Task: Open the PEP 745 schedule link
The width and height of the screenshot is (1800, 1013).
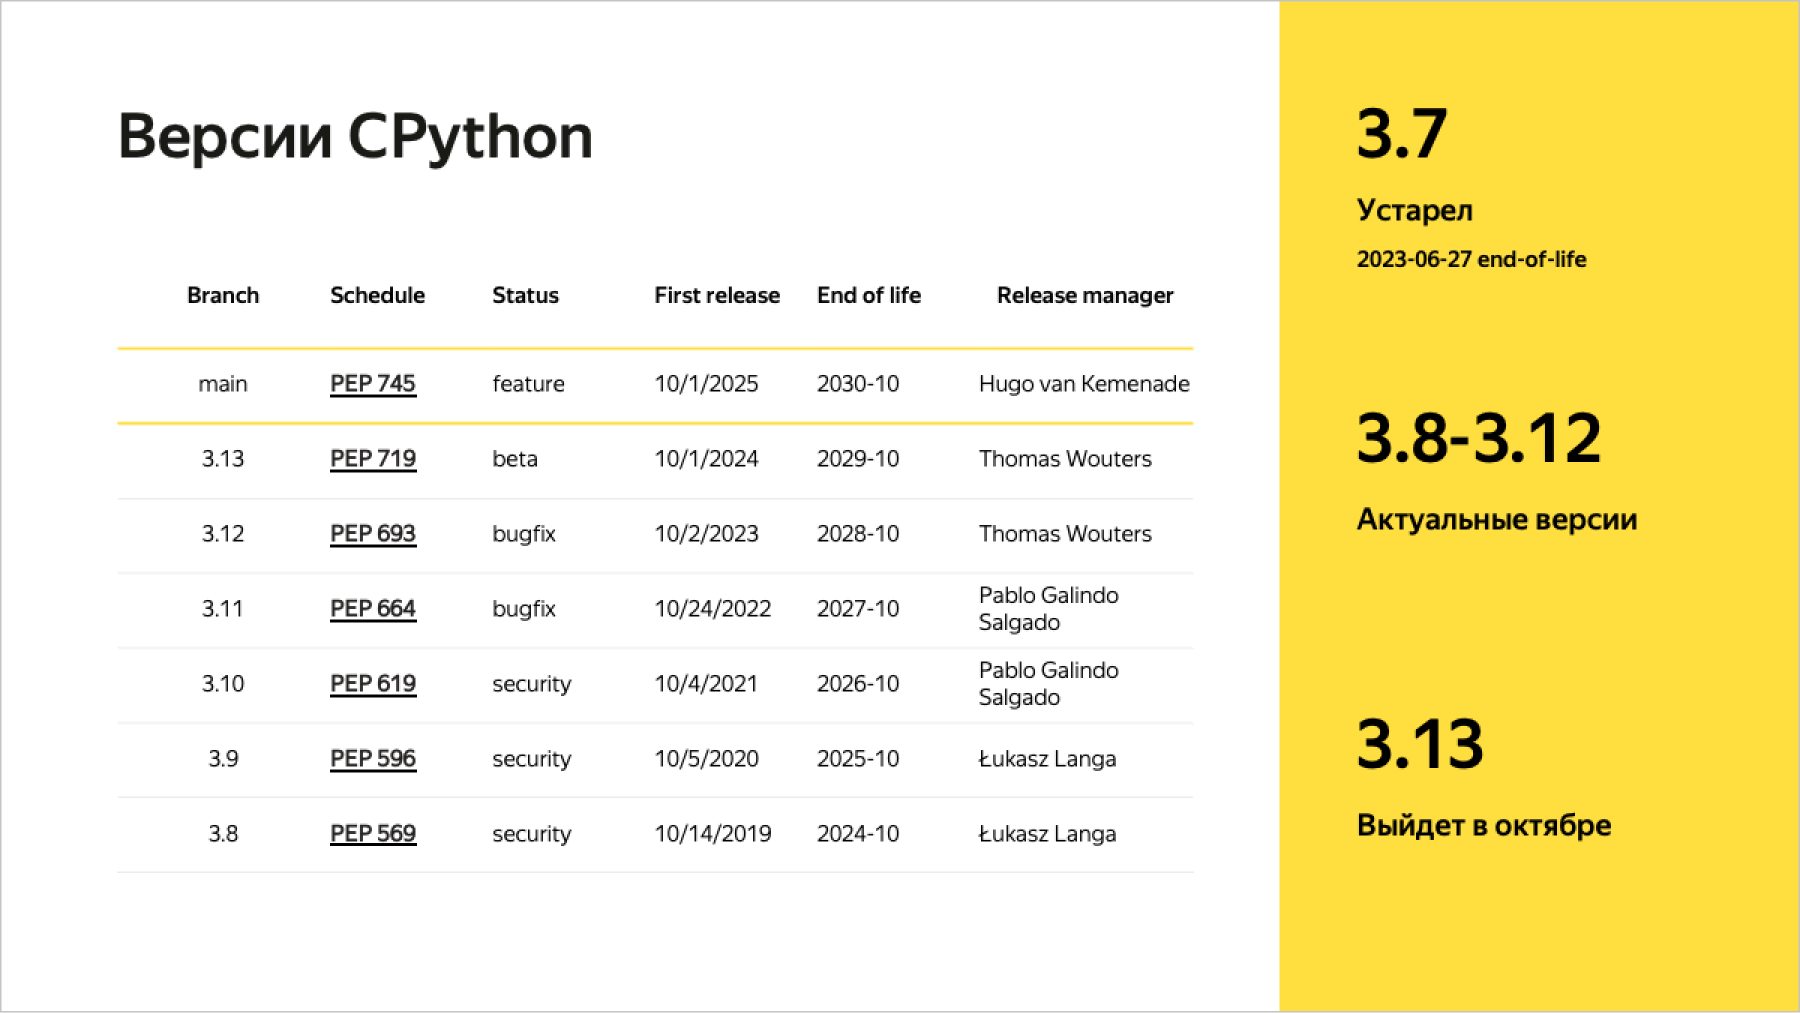Action: [372, 384]
